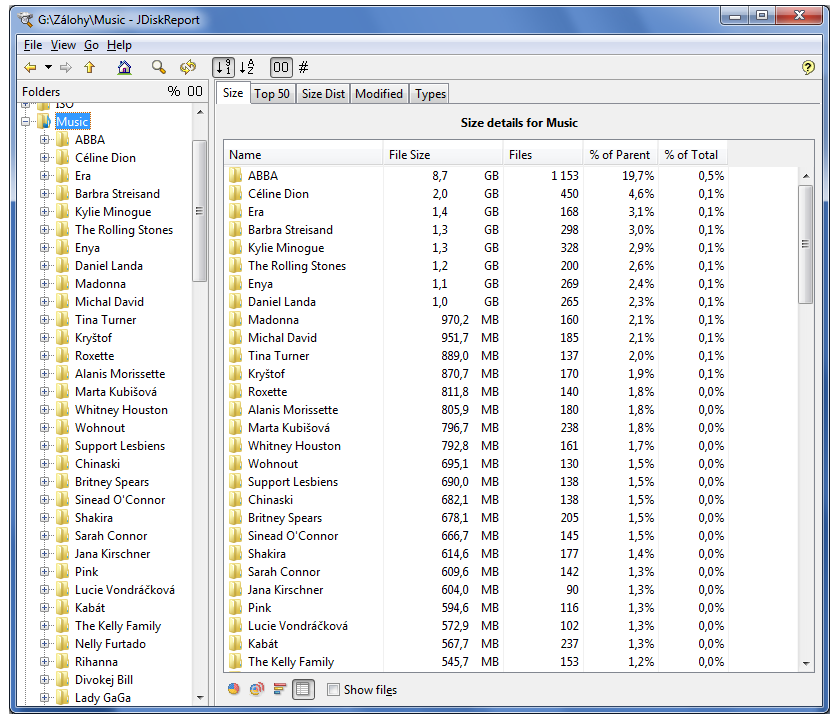Enable the Show files checkbox
The width and height of the screenshot is (840, 720).
334,690
